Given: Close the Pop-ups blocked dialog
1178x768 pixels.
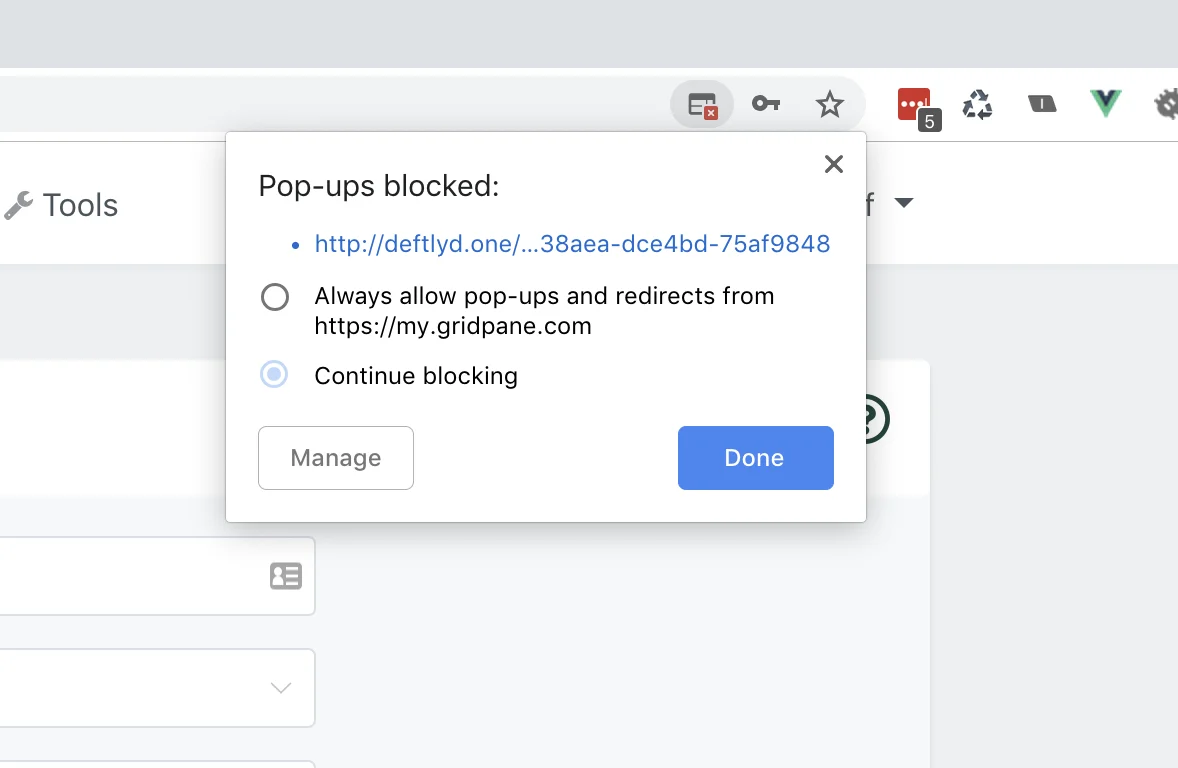Looking at the screenshot, I should pyautogui.click(x=833, y=164).
